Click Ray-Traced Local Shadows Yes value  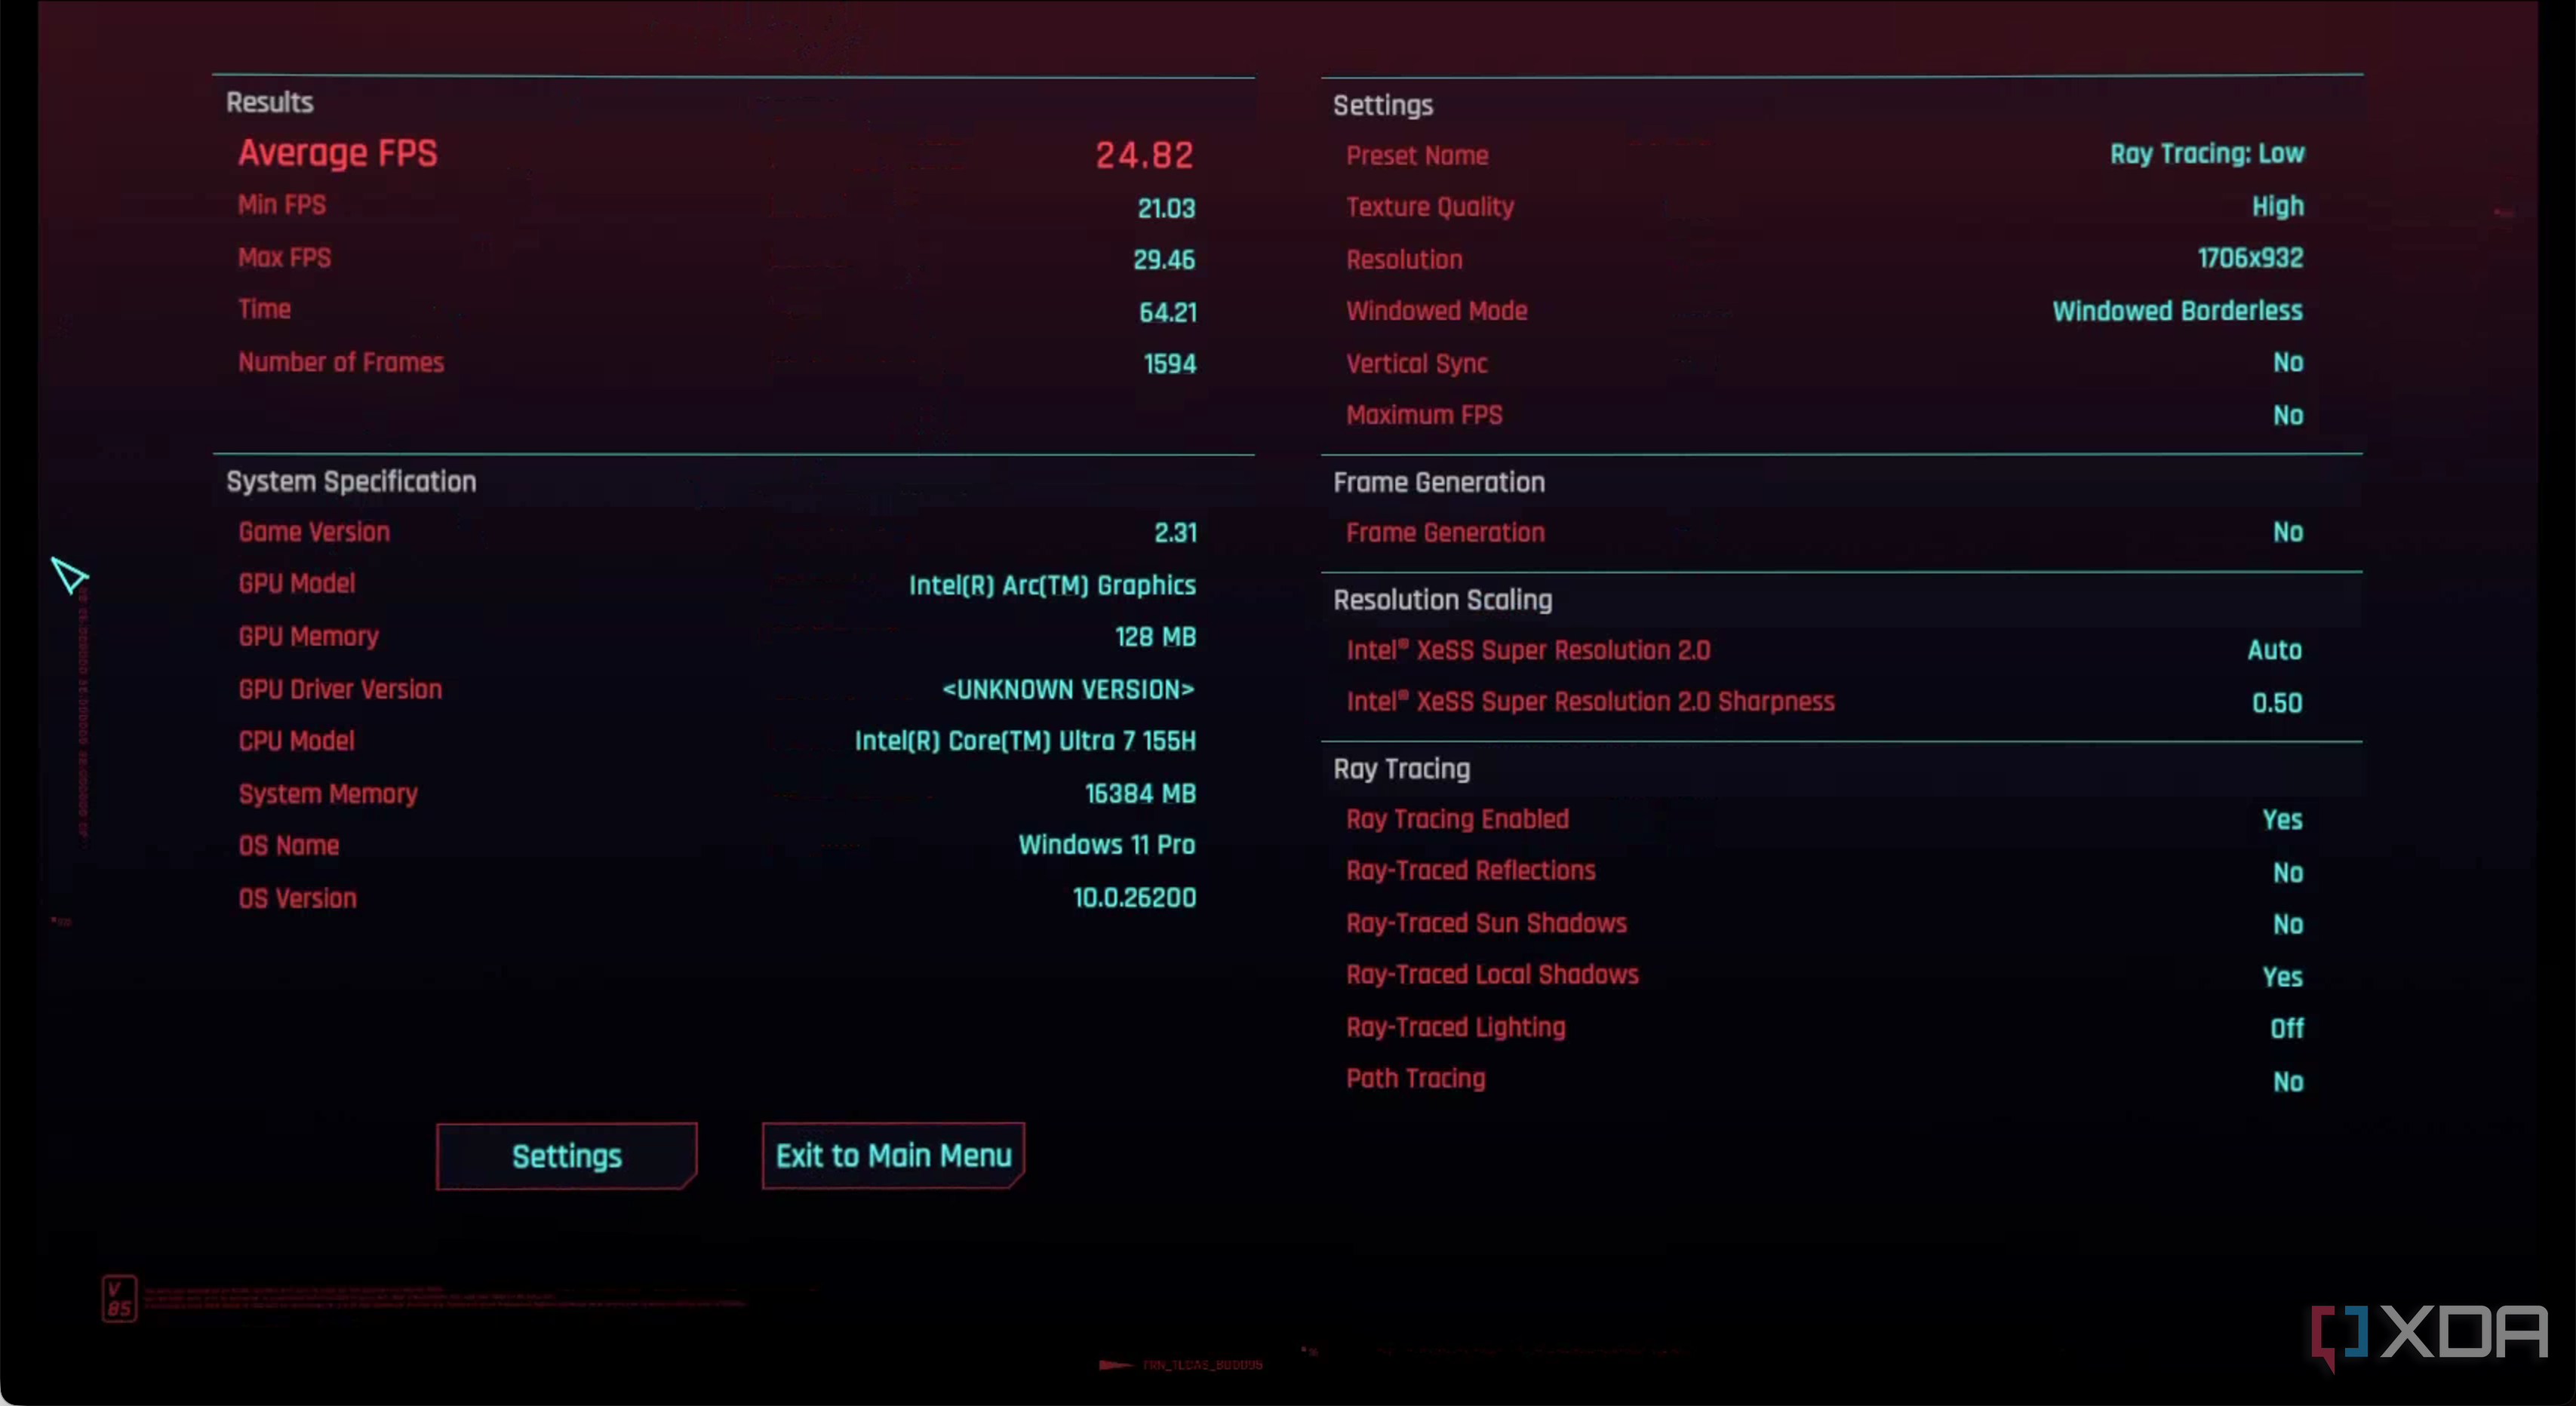(2282, 977)
